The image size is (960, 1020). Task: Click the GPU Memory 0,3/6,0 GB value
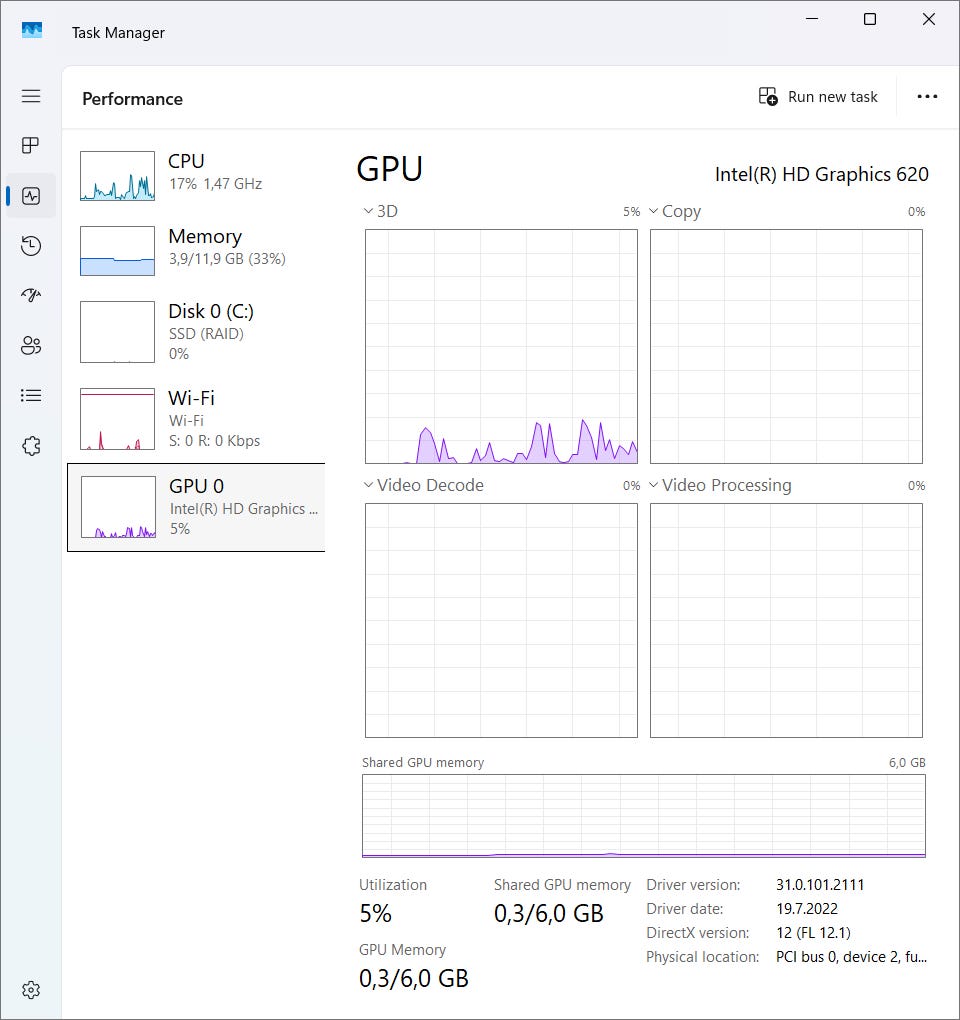click(414, 978)
